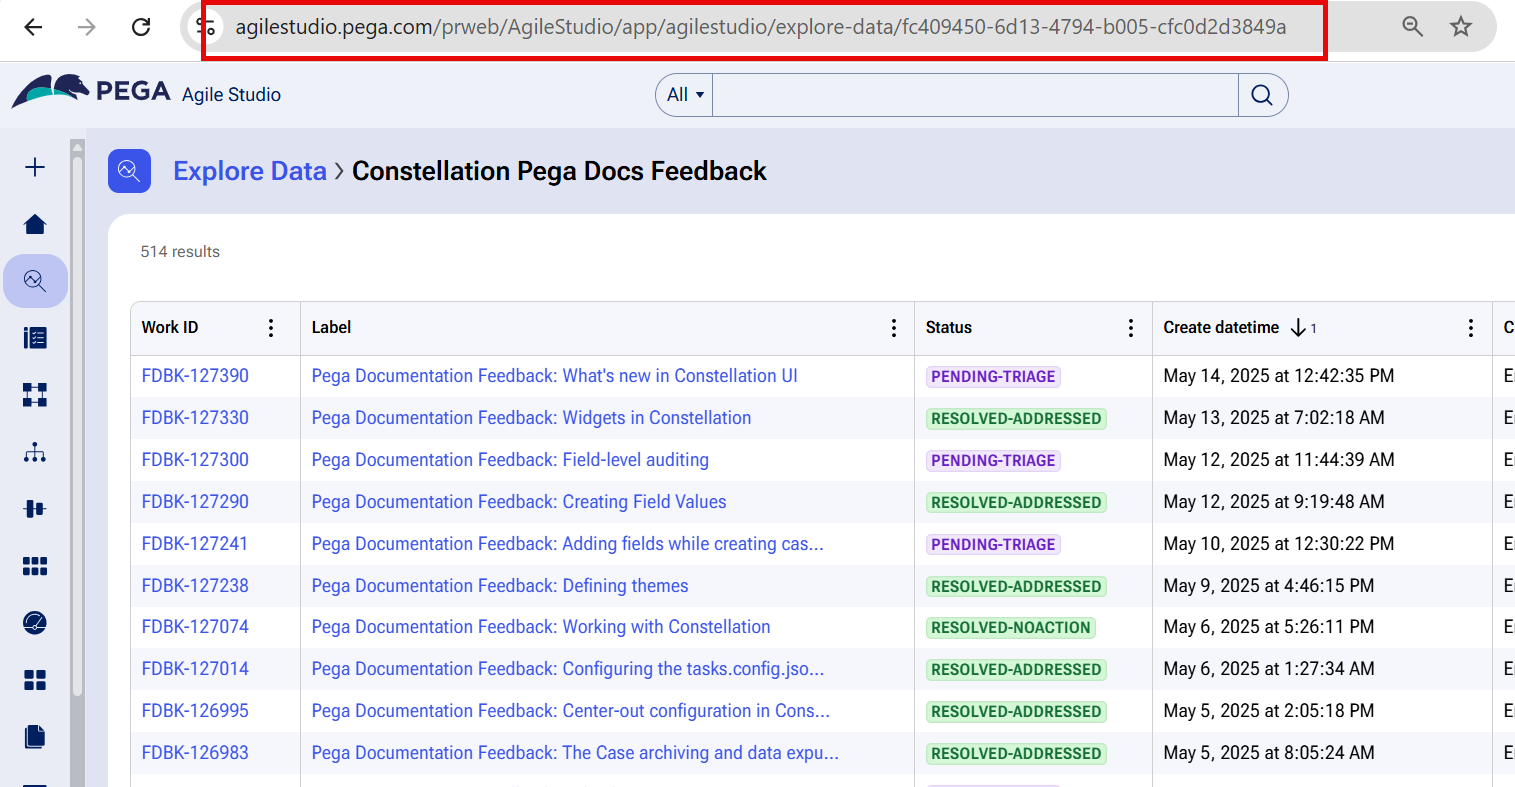Click into the top search field
Screen dimensions: 1515x787
(x=975, y=95)
